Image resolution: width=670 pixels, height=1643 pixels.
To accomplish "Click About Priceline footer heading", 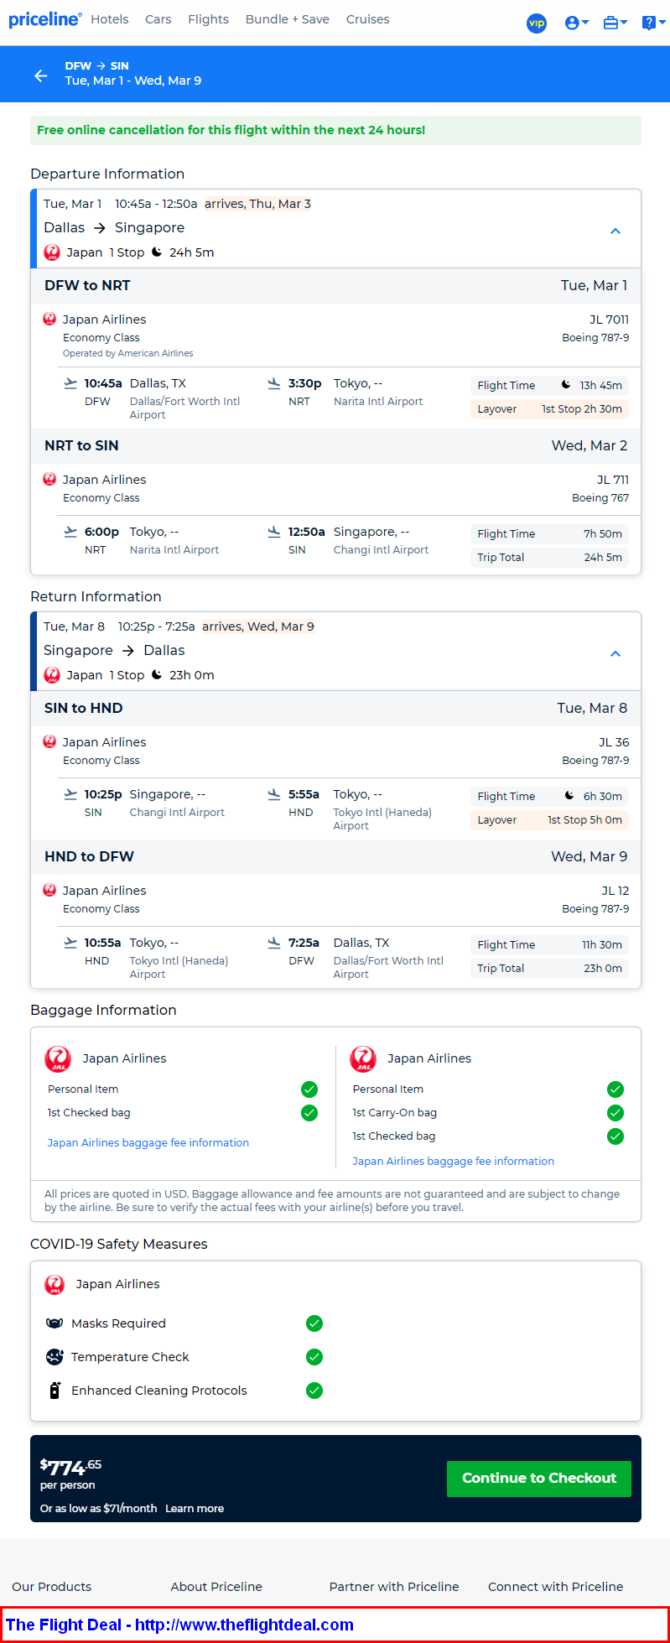I will coord(216,1586).
